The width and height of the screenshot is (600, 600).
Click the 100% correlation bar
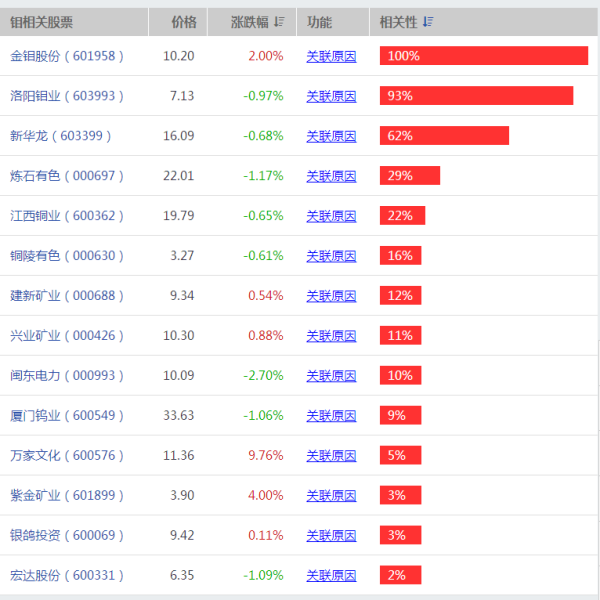pyautogui.click(x=484, y=55)
